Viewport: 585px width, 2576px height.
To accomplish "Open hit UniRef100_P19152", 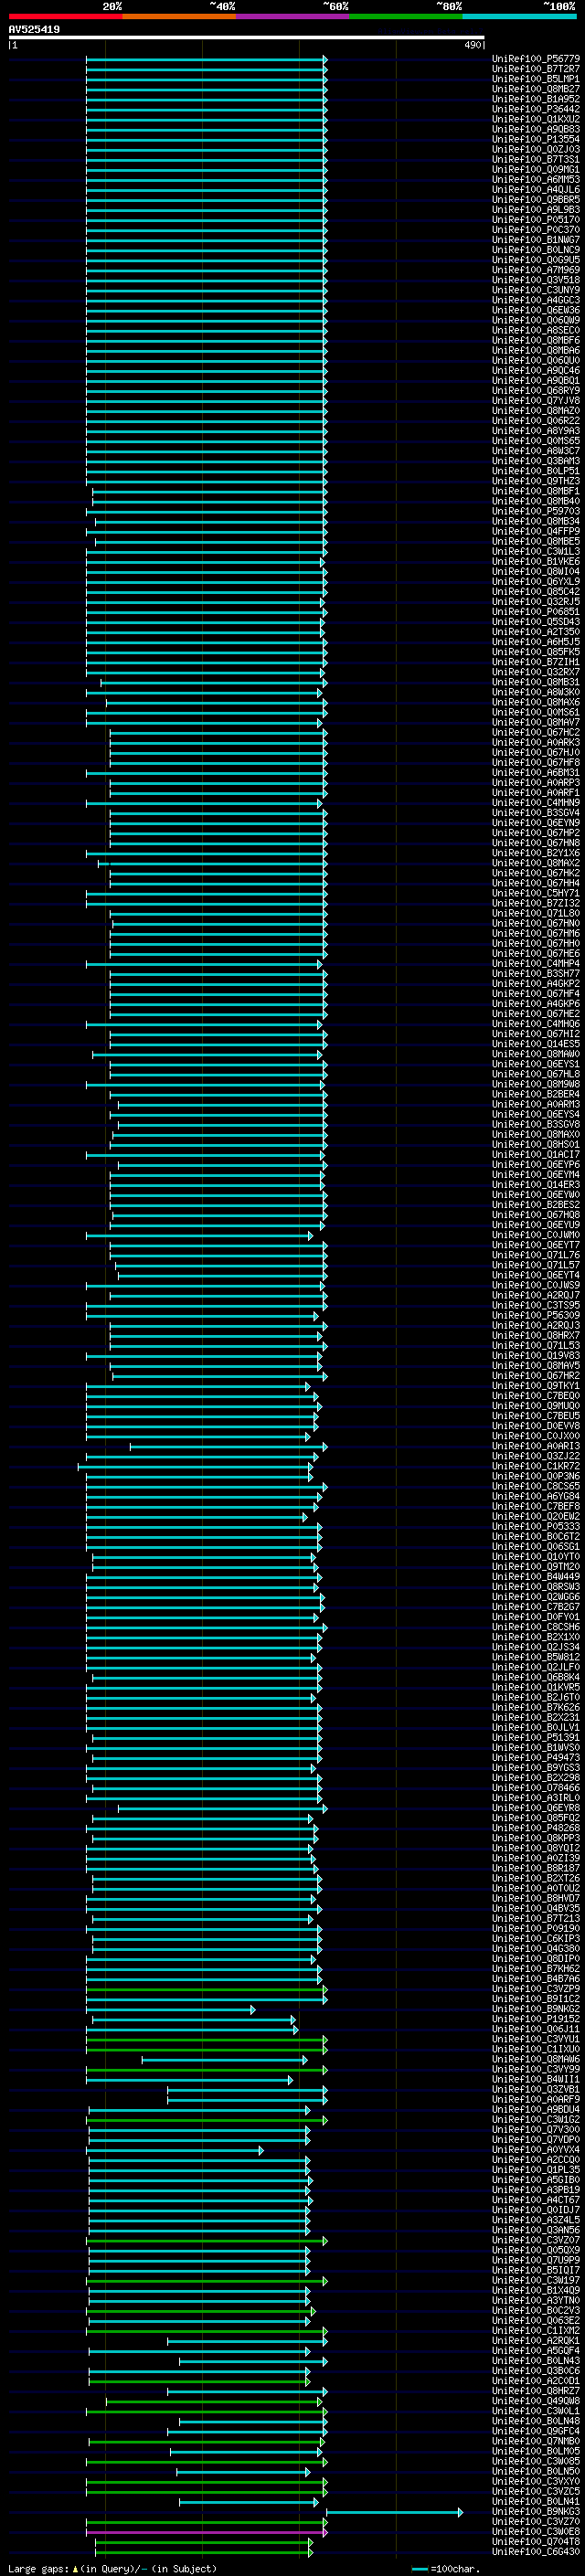I will pyautogui.click(x=536, y=2019).
